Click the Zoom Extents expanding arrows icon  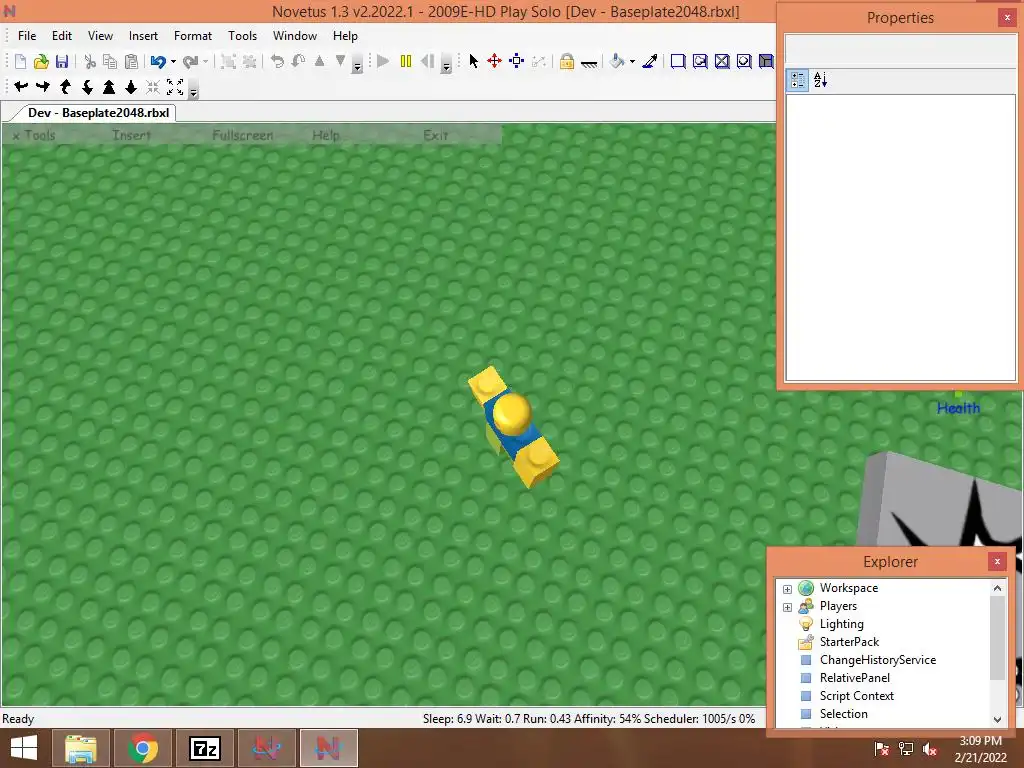[175, 86]
